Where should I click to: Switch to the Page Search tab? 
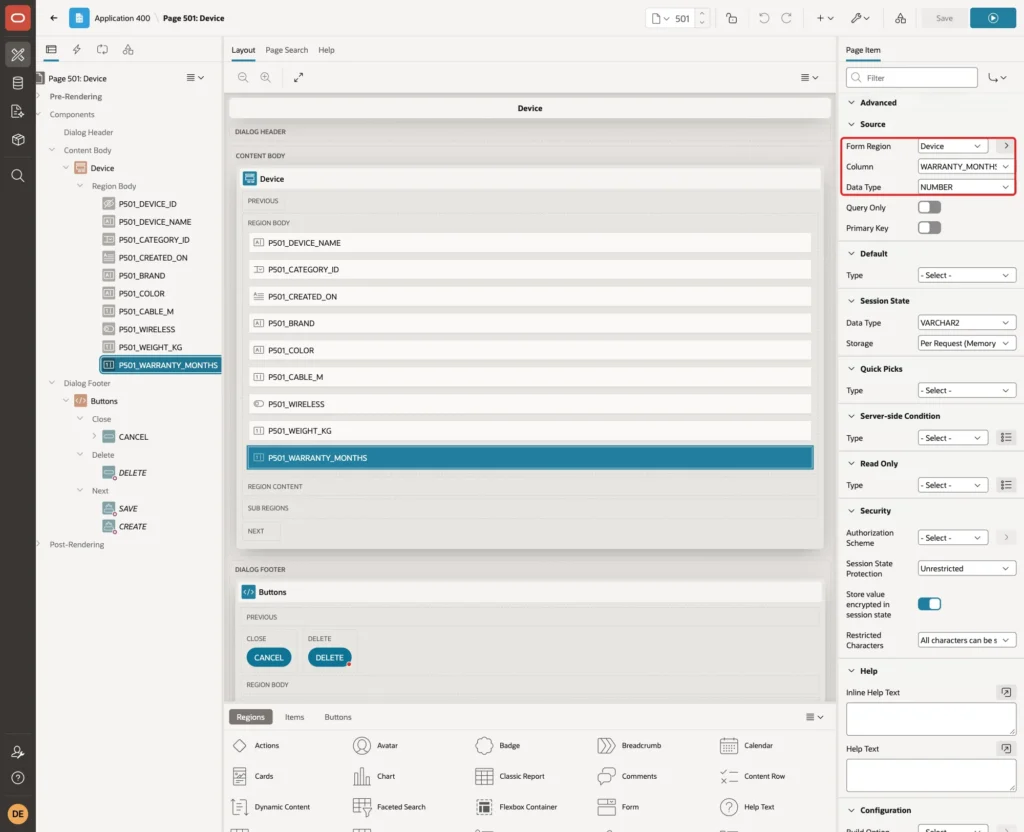point(287,50)
